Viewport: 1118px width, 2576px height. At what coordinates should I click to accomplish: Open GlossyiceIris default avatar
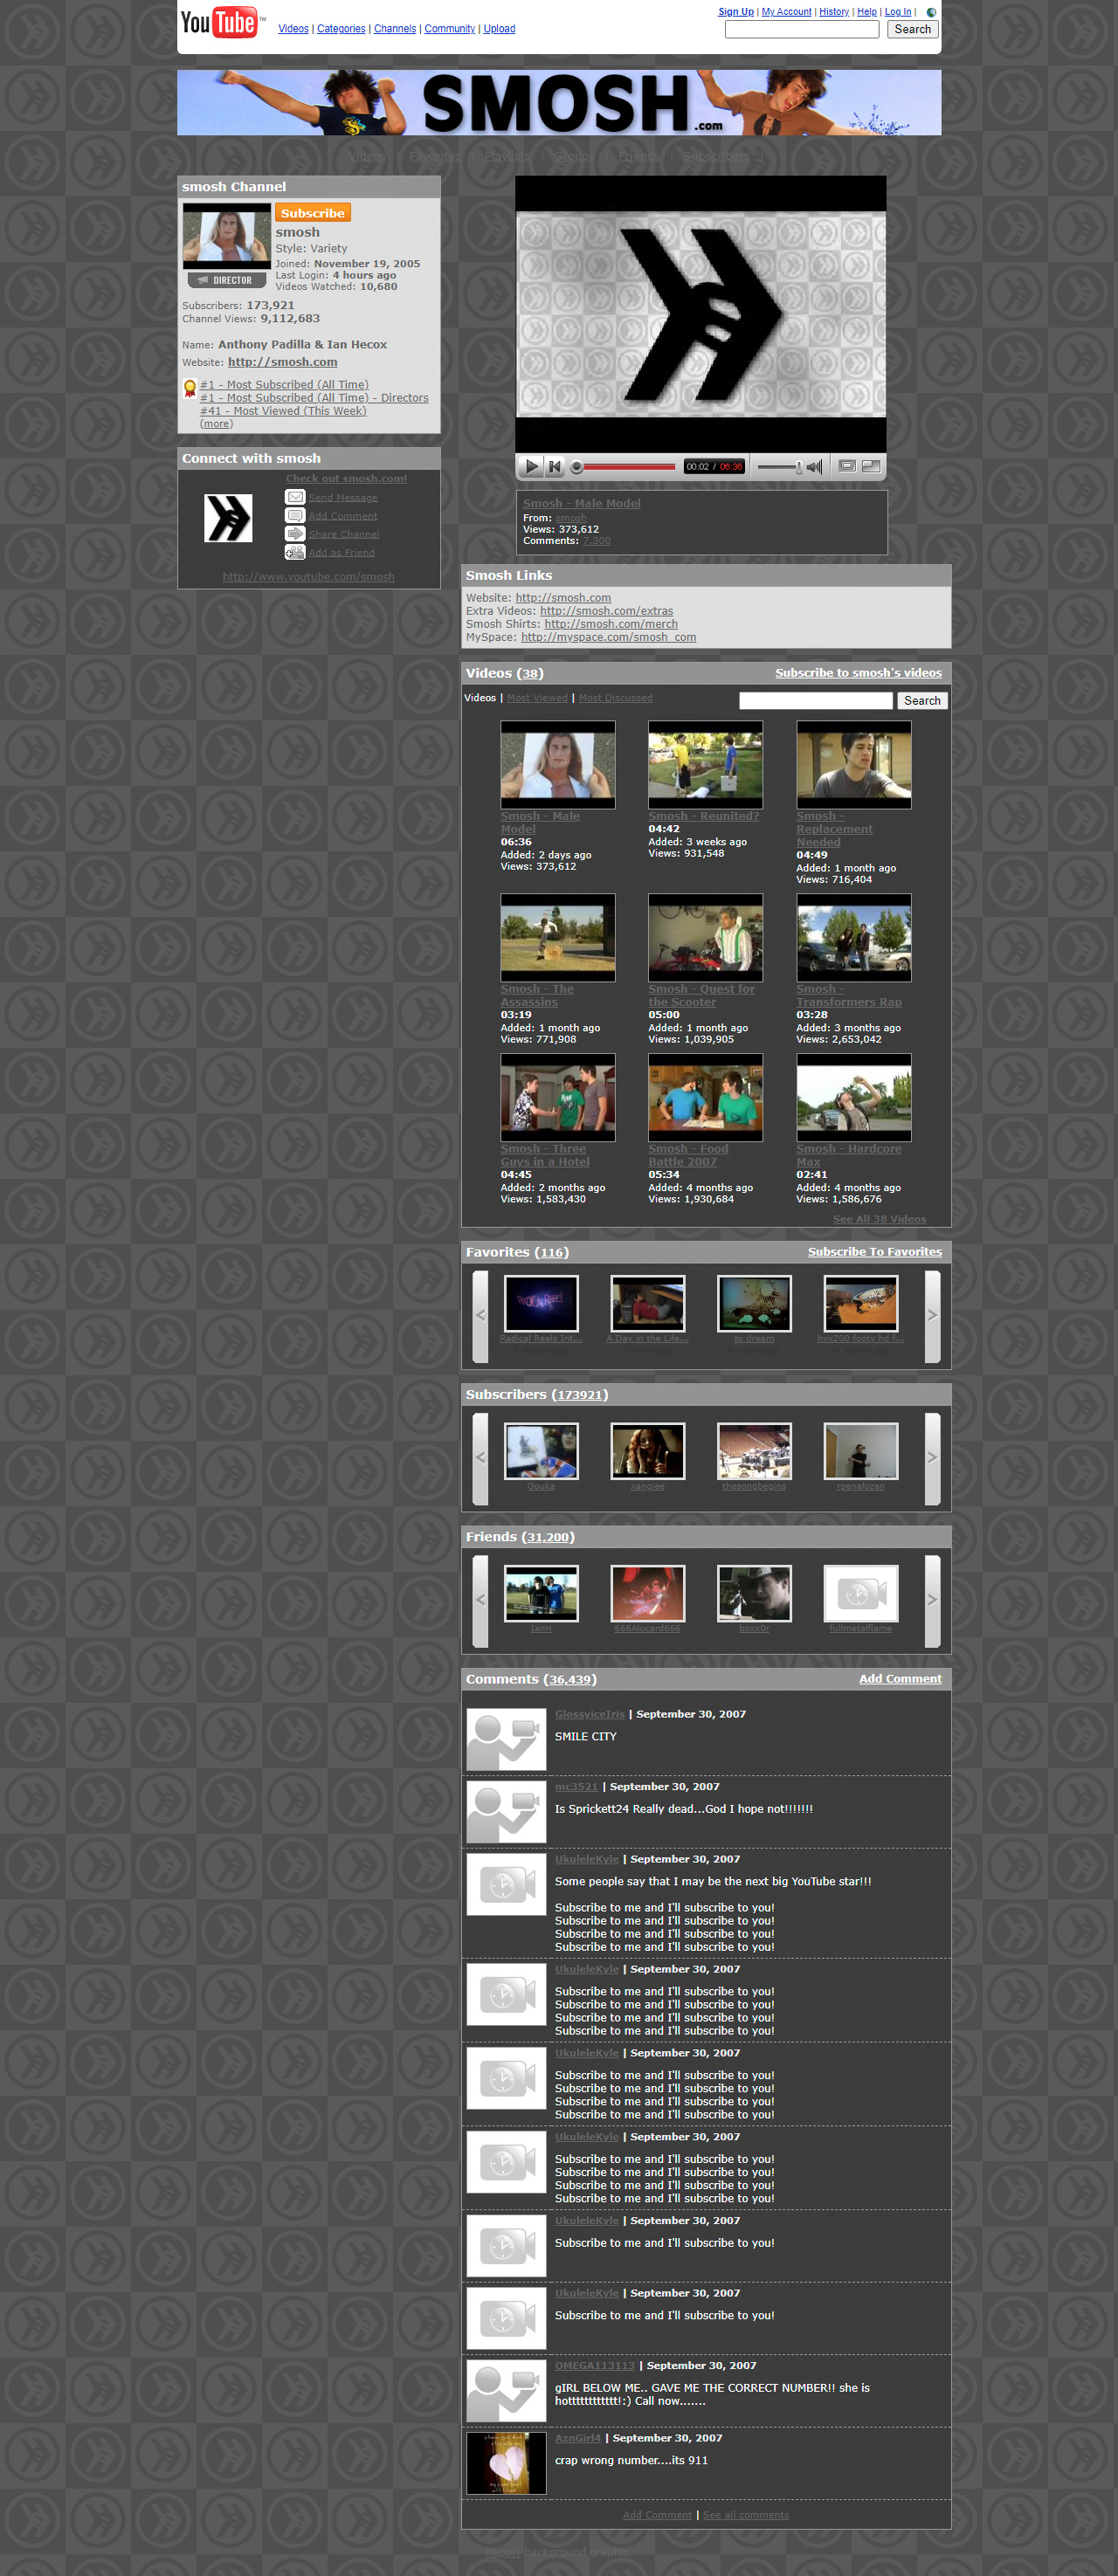(506, 1739)
